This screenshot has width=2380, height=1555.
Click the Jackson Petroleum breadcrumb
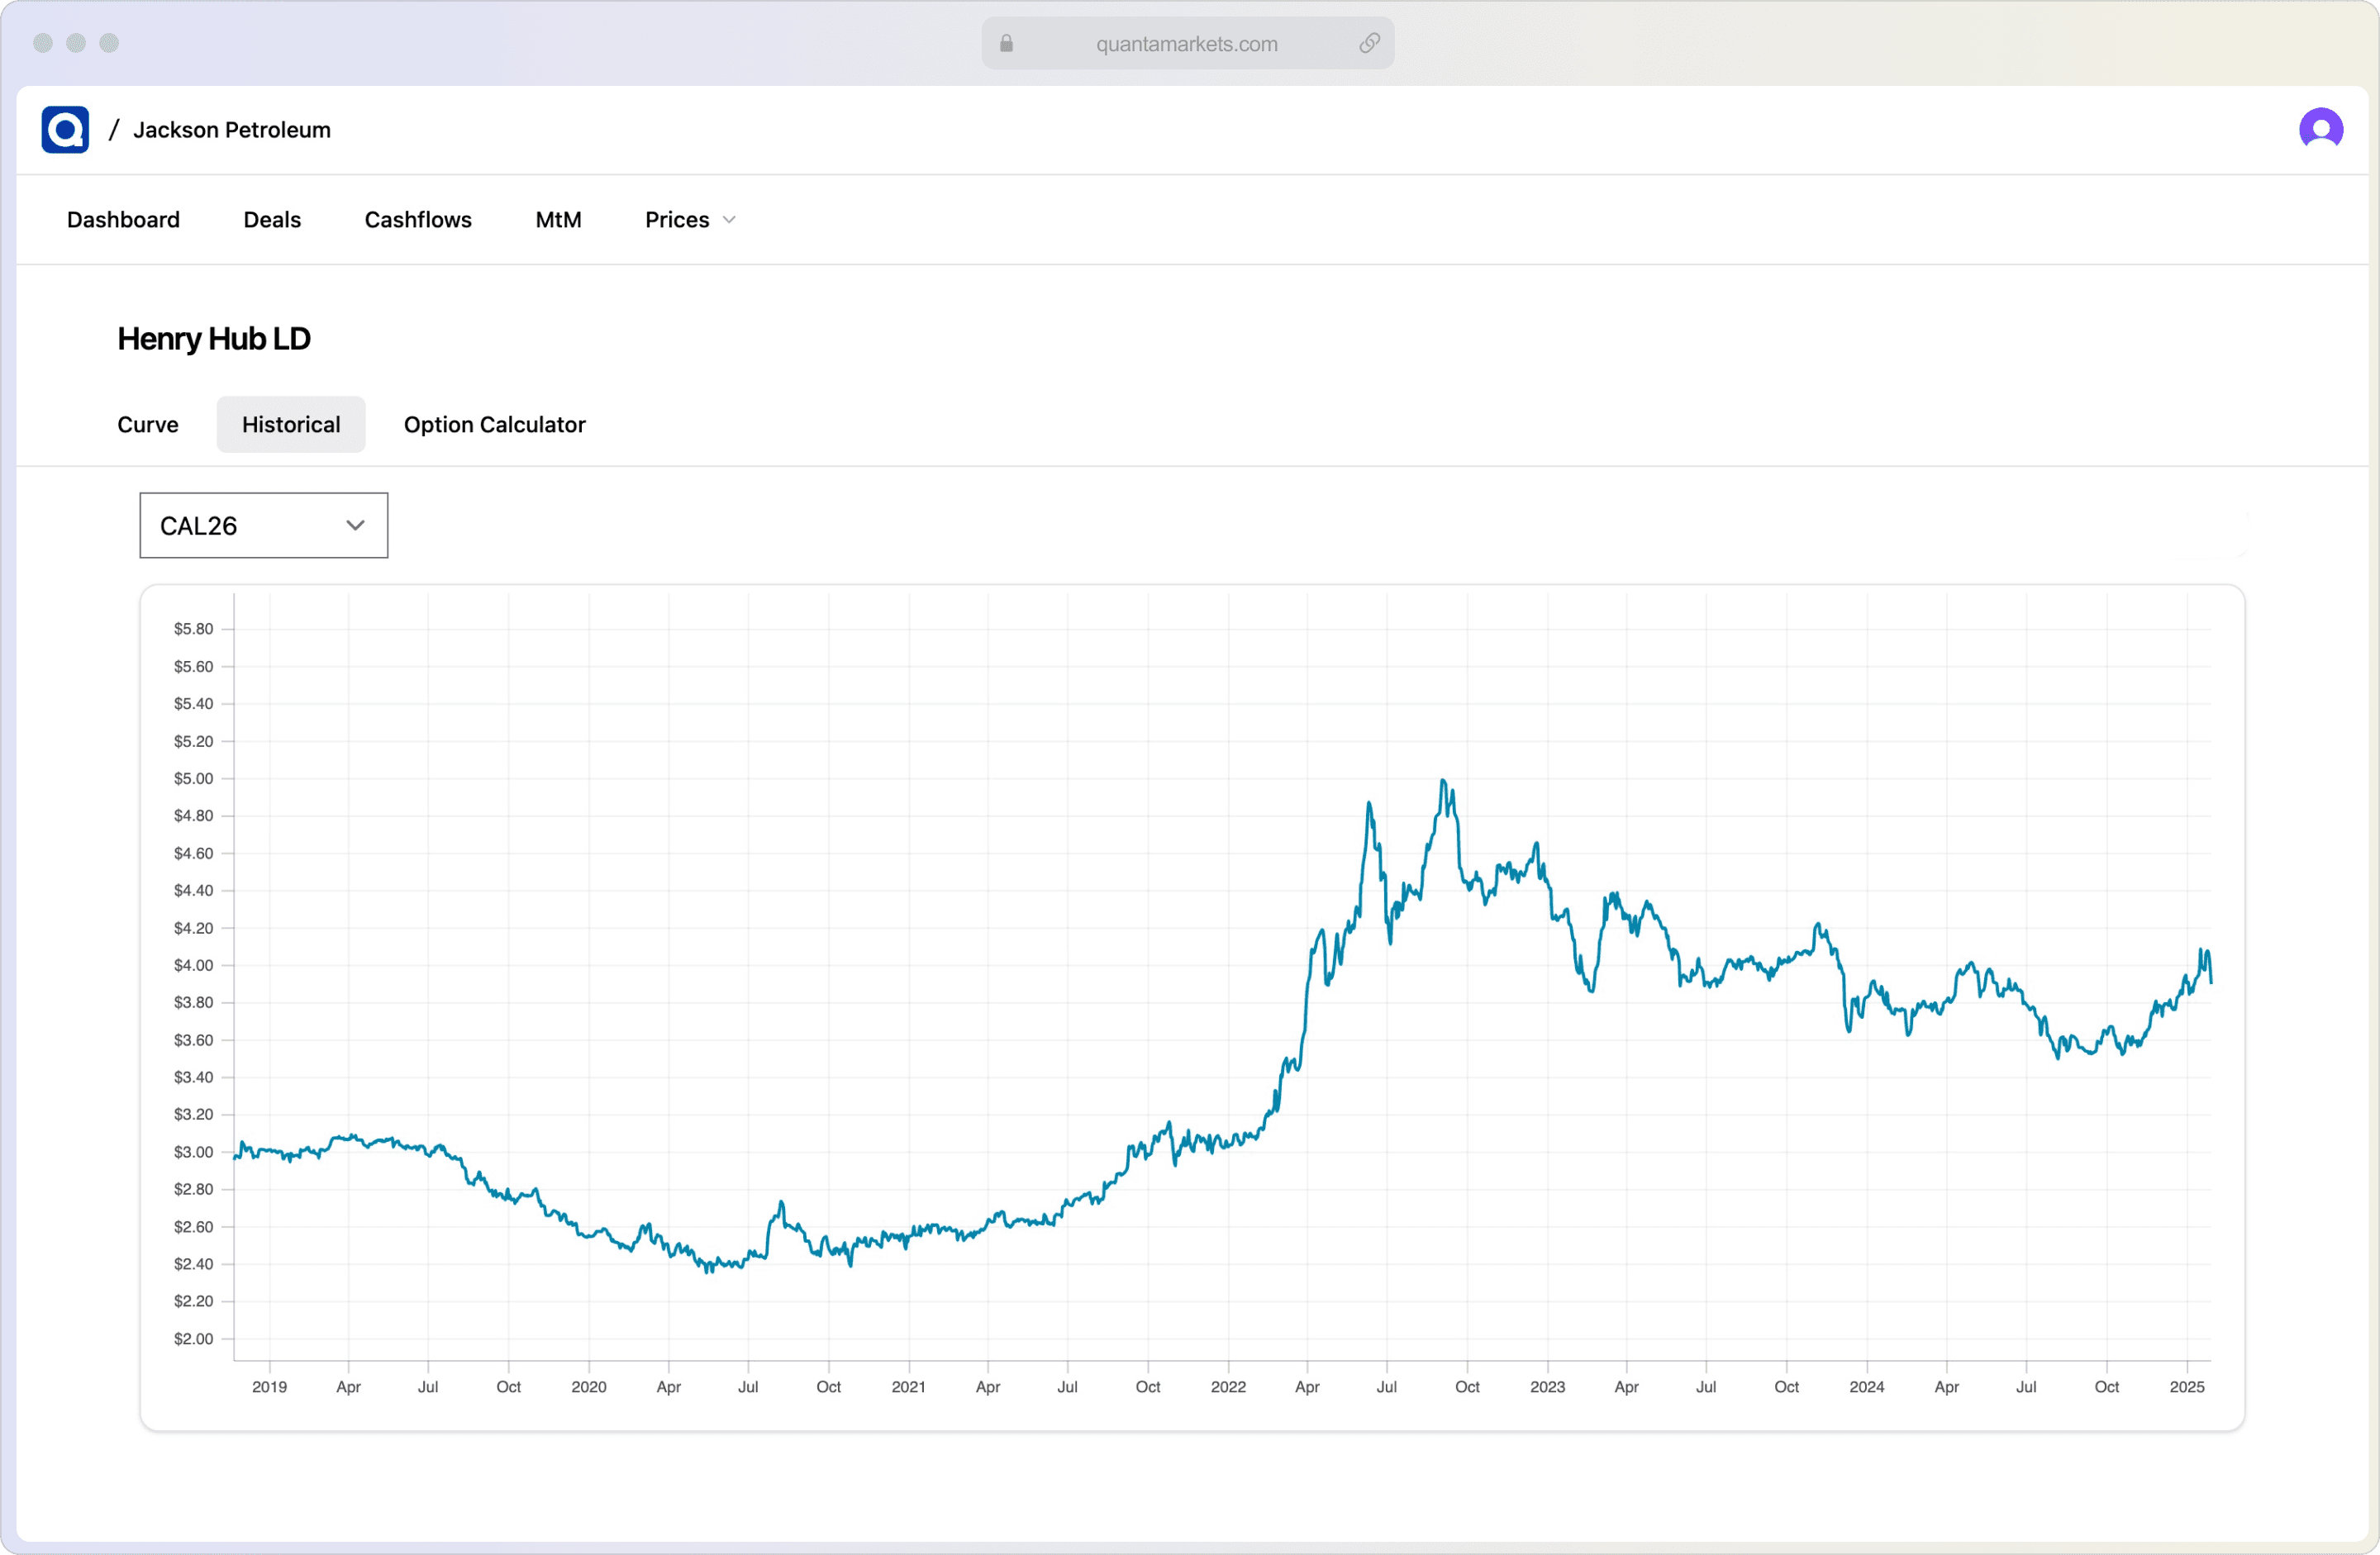coord(232,130)
